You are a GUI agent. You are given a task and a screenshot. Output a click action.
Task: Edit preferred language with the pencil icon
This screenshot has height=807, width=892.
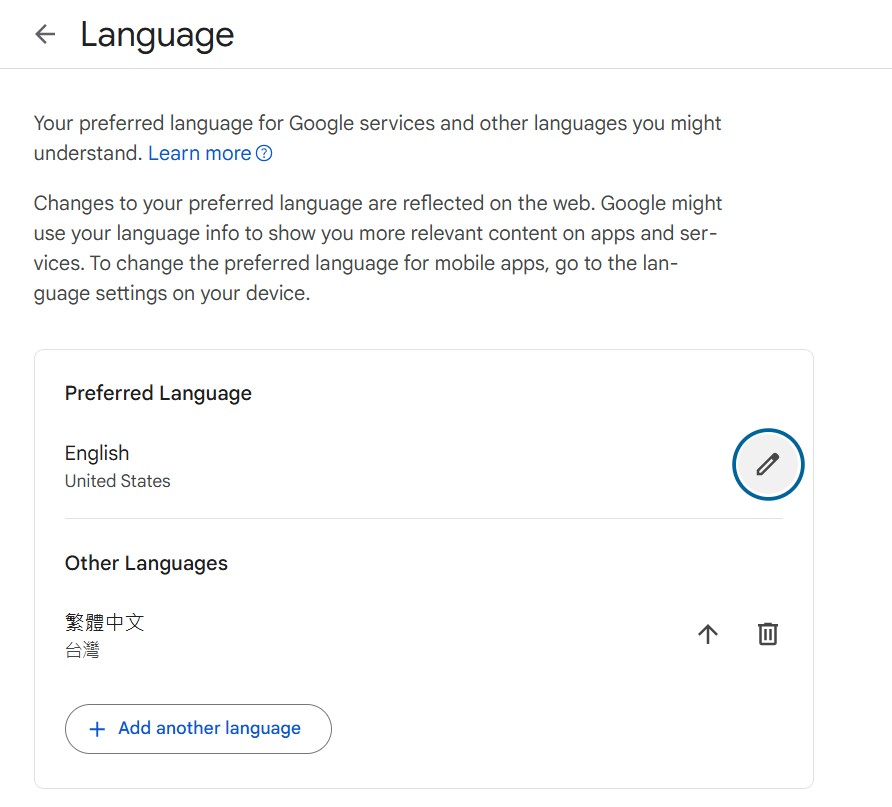tap(767, 464)
